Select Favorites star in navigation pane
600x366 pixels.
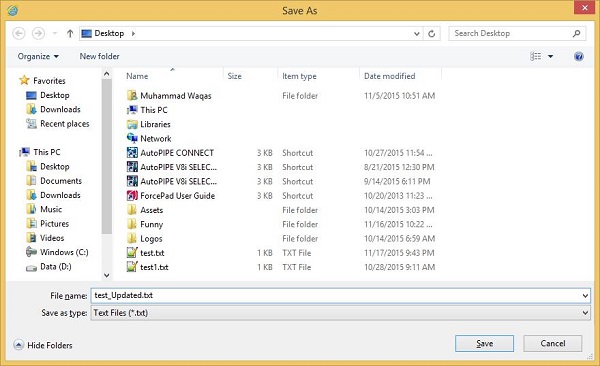pyautogui.click(x=24, y=80)
